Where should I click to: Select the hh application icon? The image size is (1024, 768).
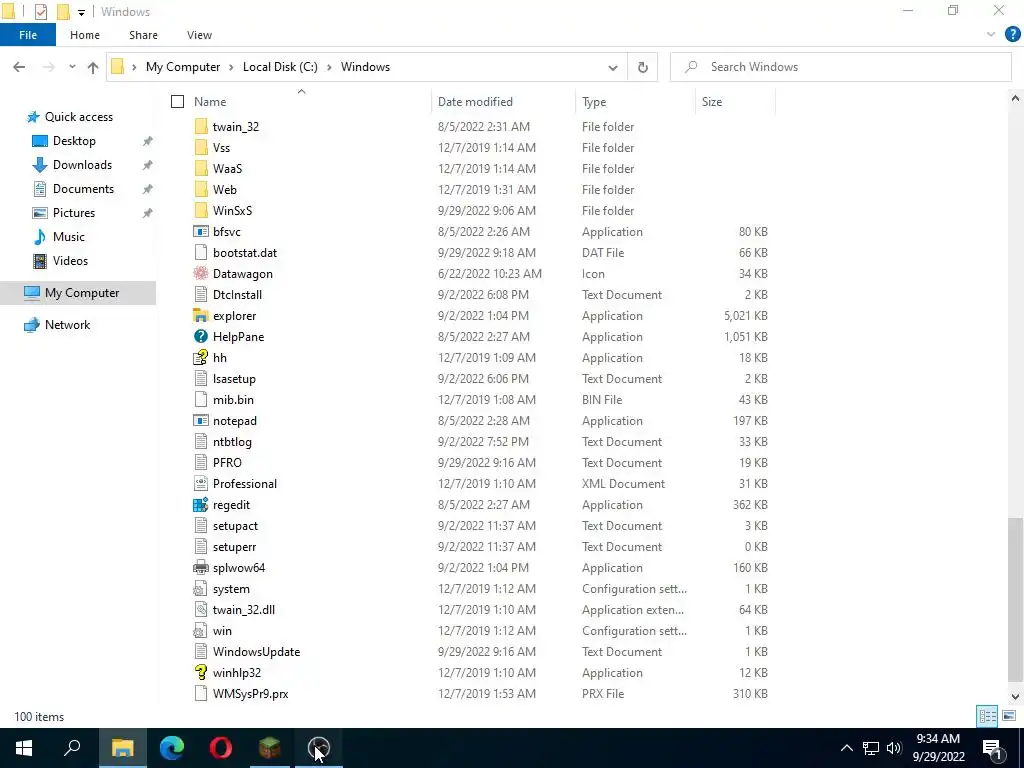tap(201, 357)
